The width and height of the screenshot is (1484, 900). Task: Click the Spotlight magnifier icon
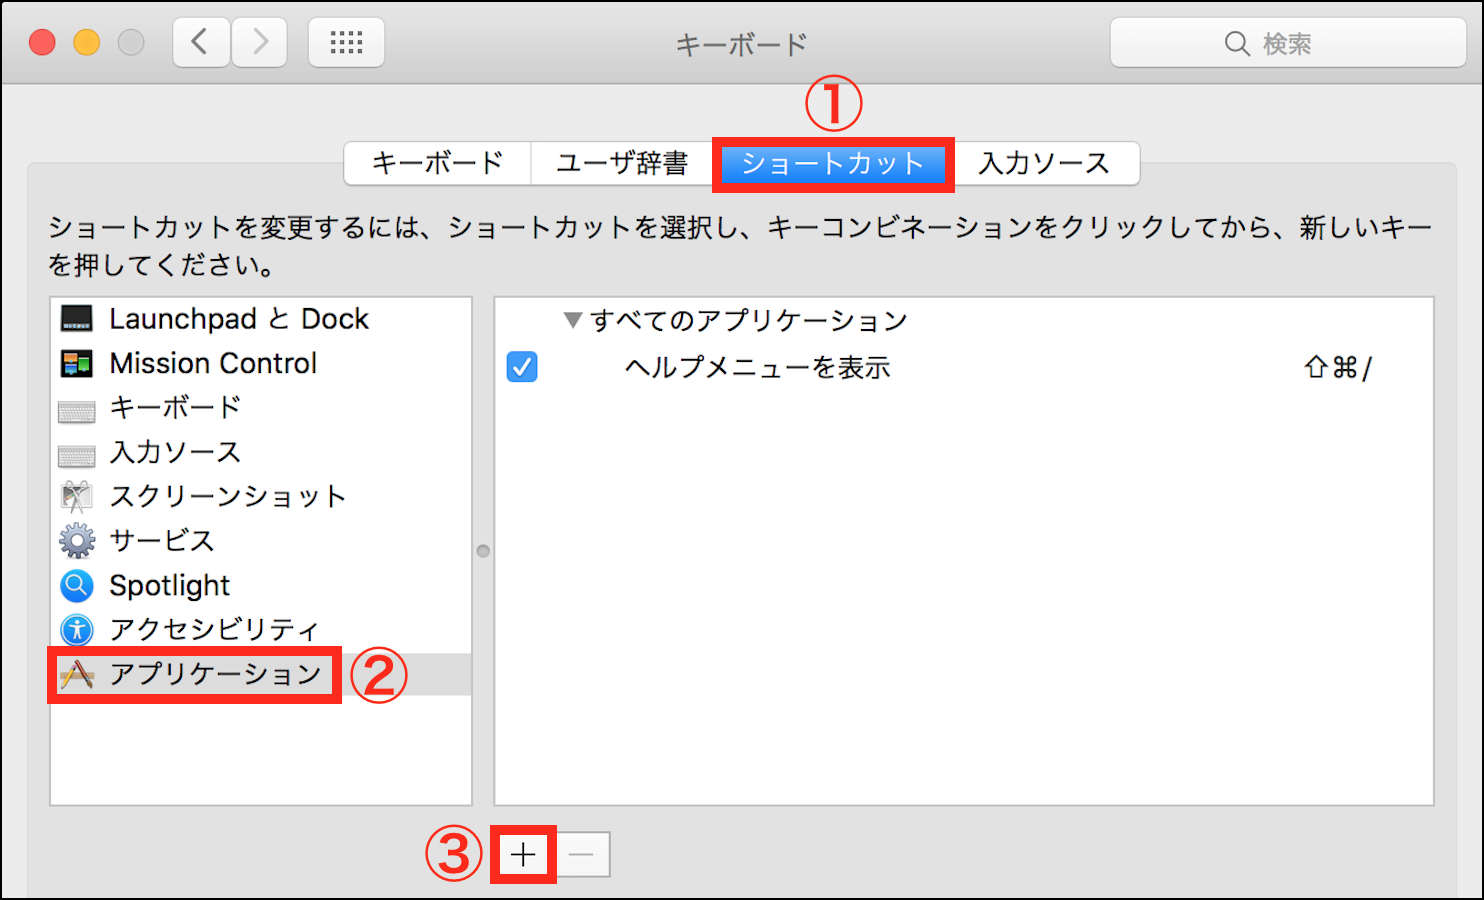click(77, 585)
